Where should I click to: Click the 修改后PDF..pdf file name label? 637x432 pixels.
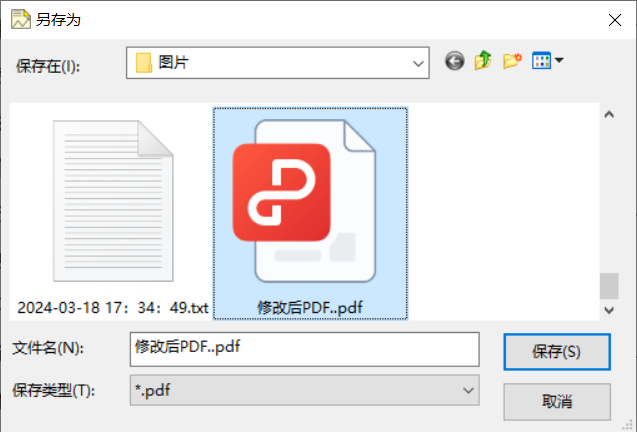point(310,308)
